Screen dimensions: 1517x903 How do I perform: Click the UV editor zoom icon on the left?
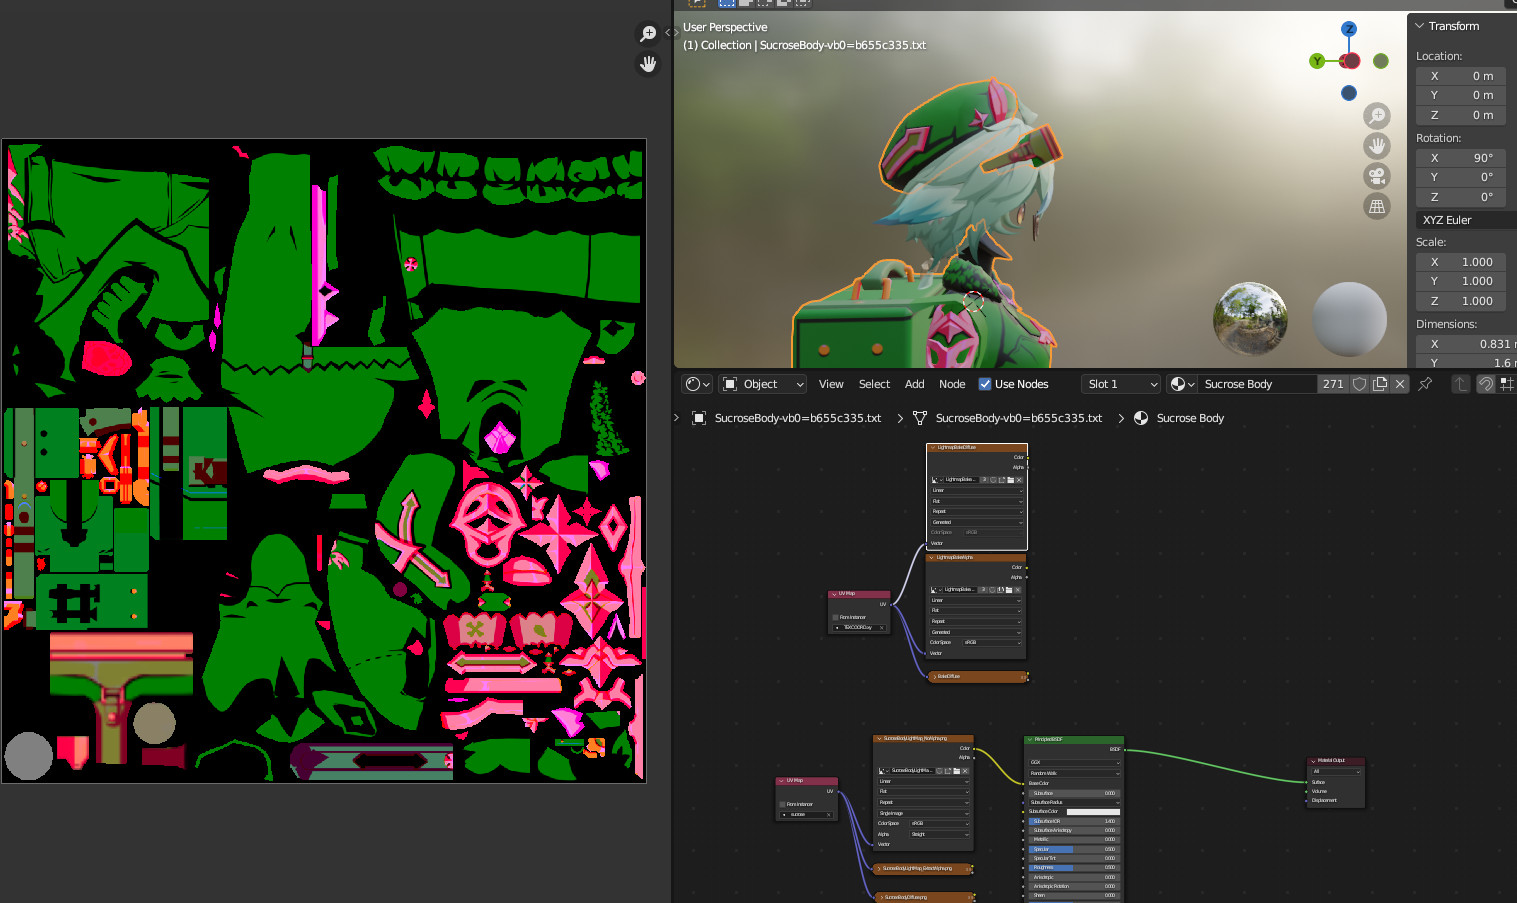coord(648,33)
